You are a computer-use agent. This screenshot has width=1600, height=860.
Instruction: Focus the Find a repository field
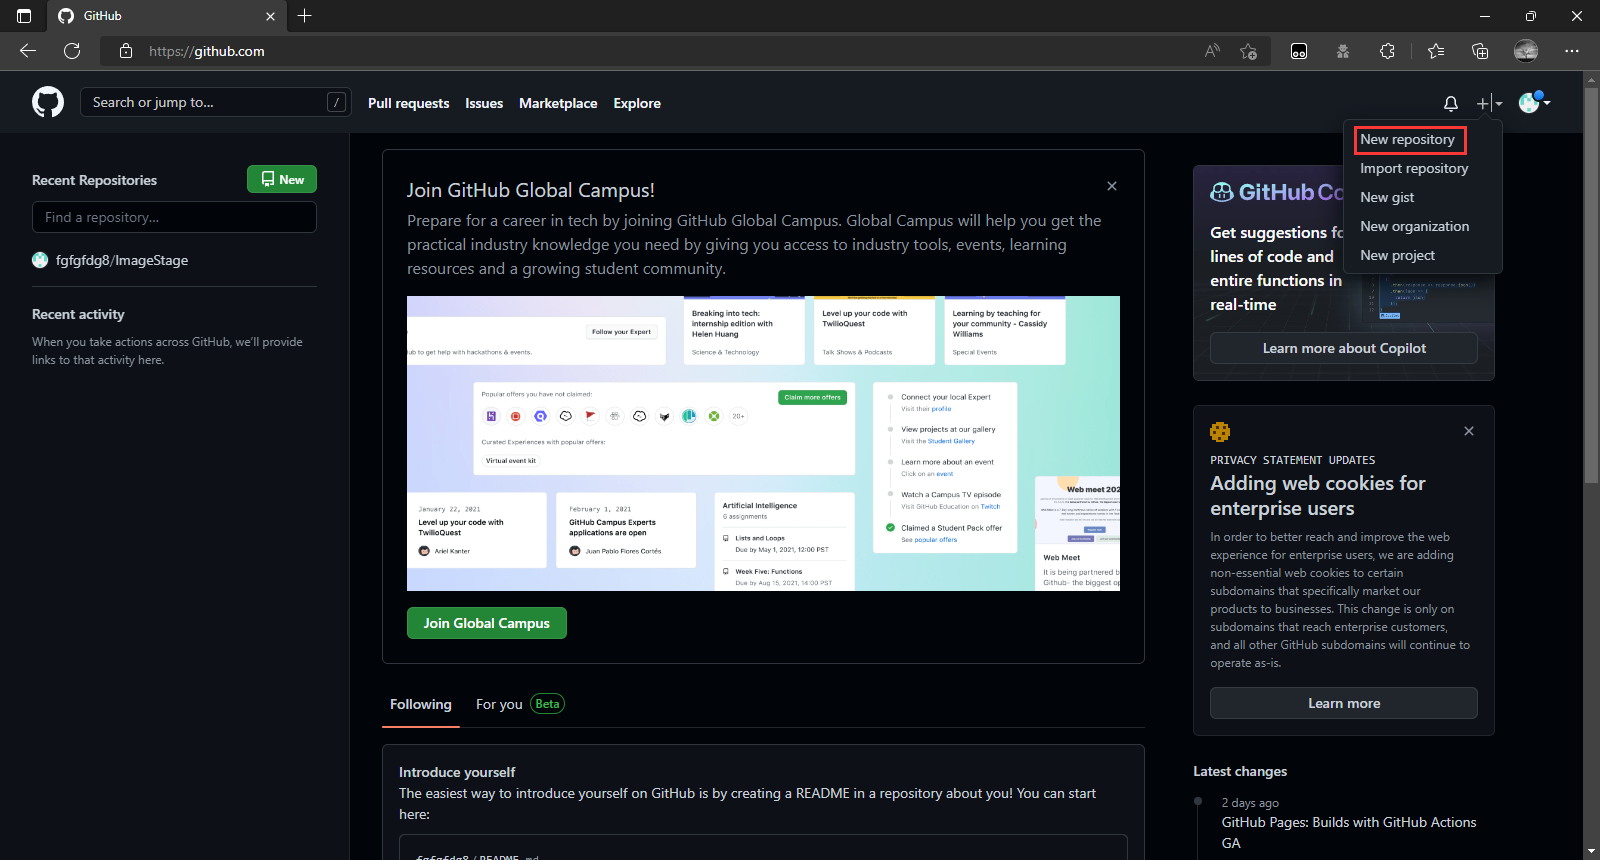(x=174, y=217)
